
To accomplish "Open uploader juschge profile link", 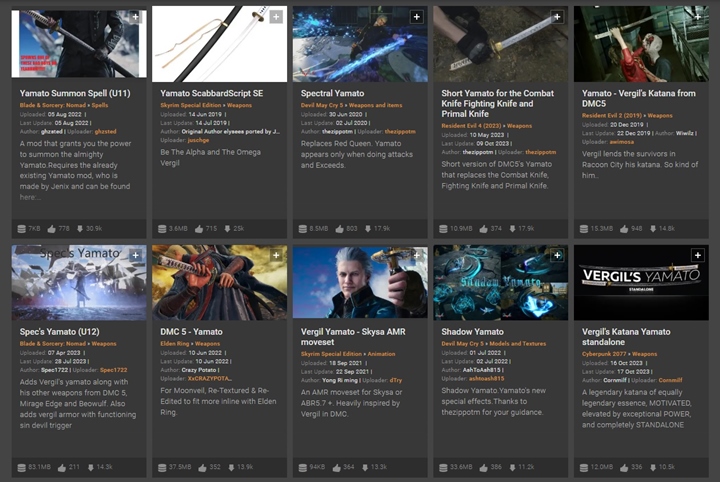I will [198, 140].
